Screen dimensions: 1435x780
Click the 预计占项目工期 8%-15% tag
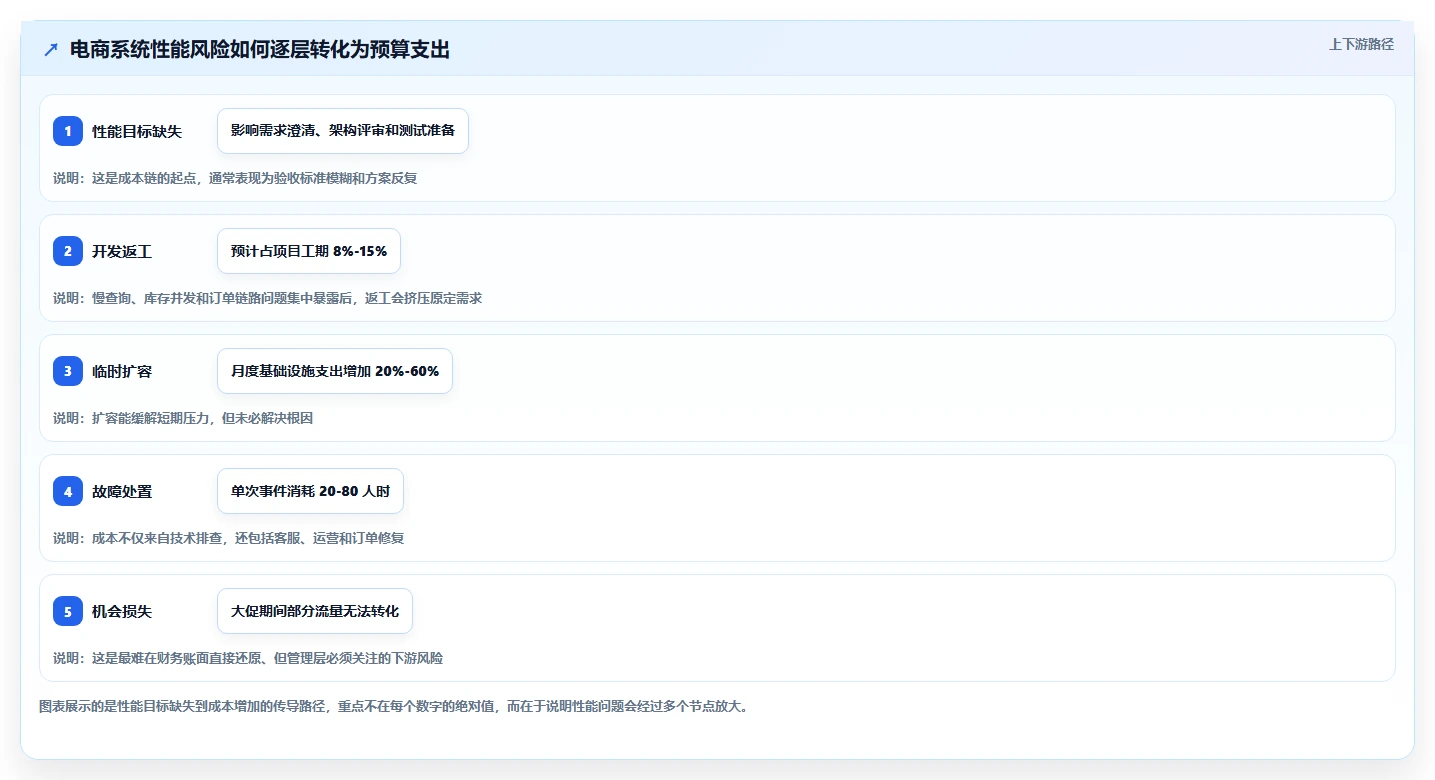tap(309, 251)
